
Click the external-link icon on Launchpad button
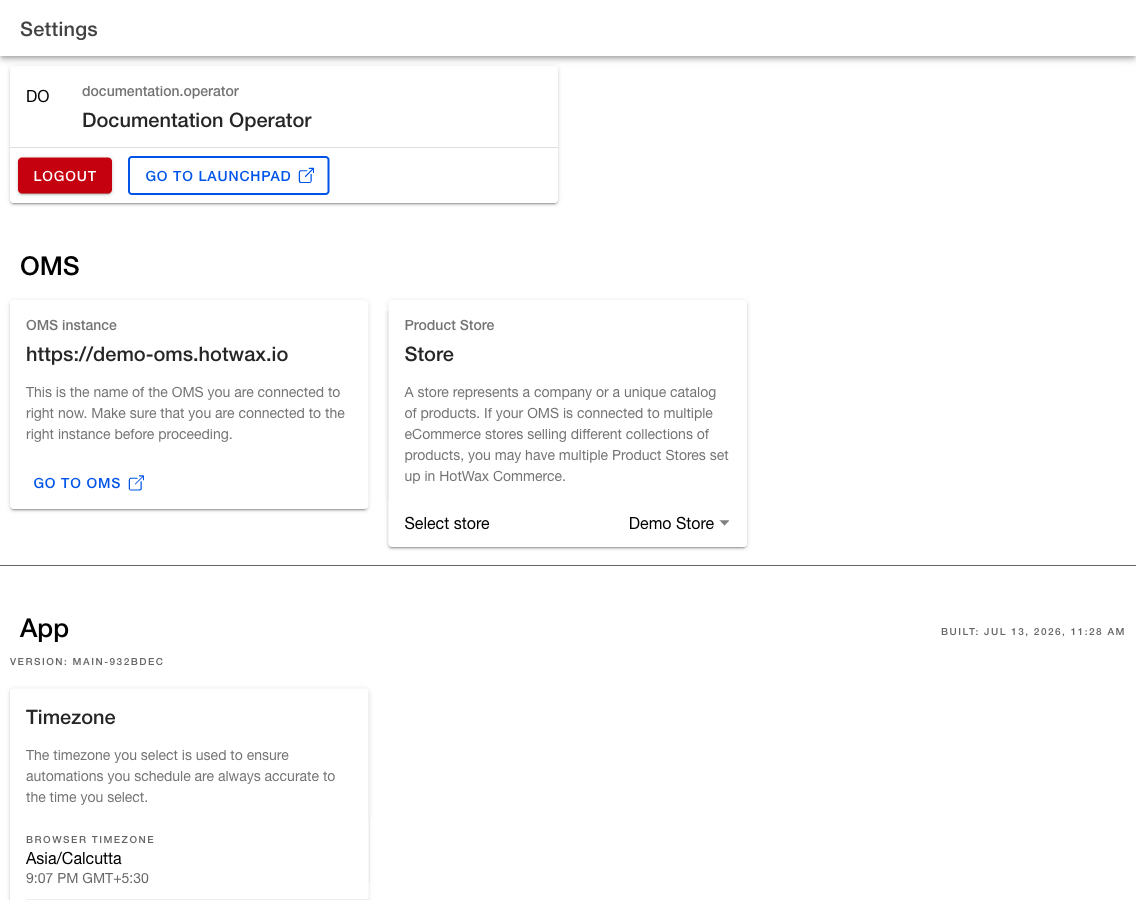pyautogui.click(x=306, y=175)
